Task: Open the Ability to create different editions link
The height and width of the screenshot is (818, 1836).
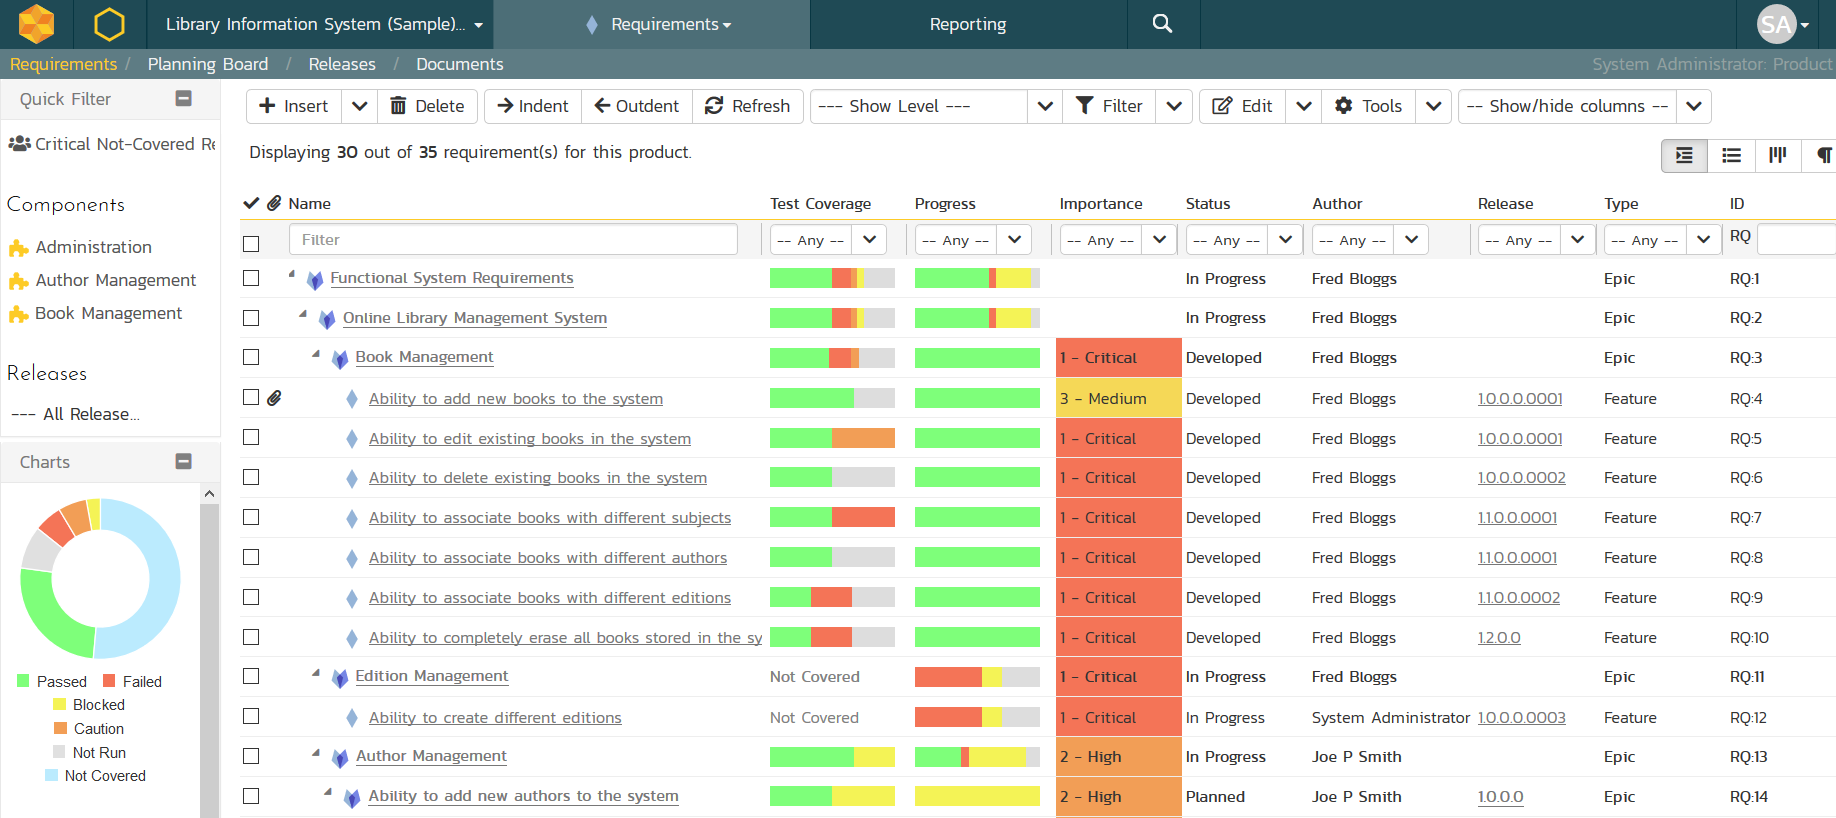Action: coord(495,718)
